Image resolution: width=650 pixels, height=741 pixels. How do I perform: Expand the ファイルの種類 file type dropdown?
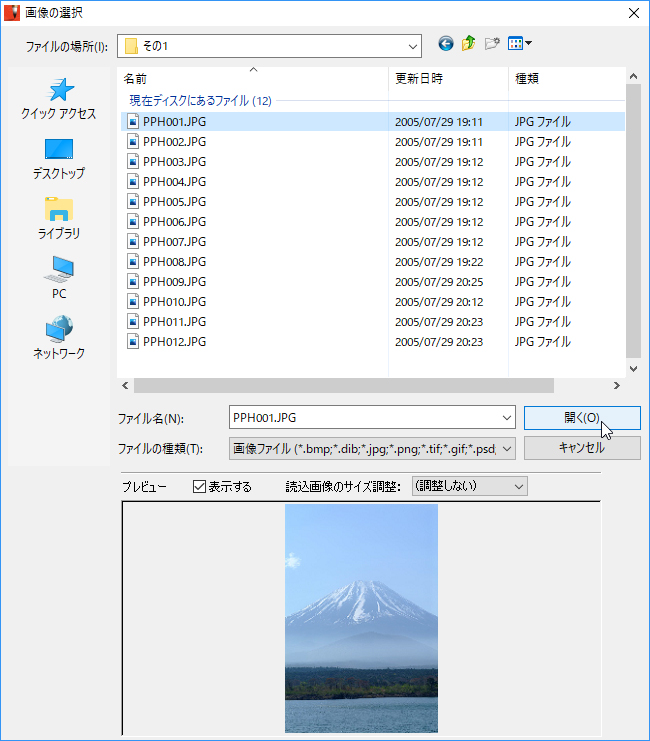pos(506,448)
